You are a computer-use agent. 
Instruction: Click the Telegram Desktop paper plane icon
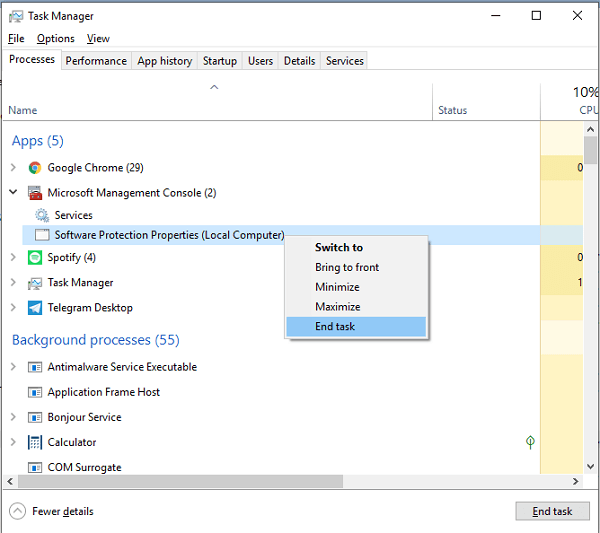point(35,308)
